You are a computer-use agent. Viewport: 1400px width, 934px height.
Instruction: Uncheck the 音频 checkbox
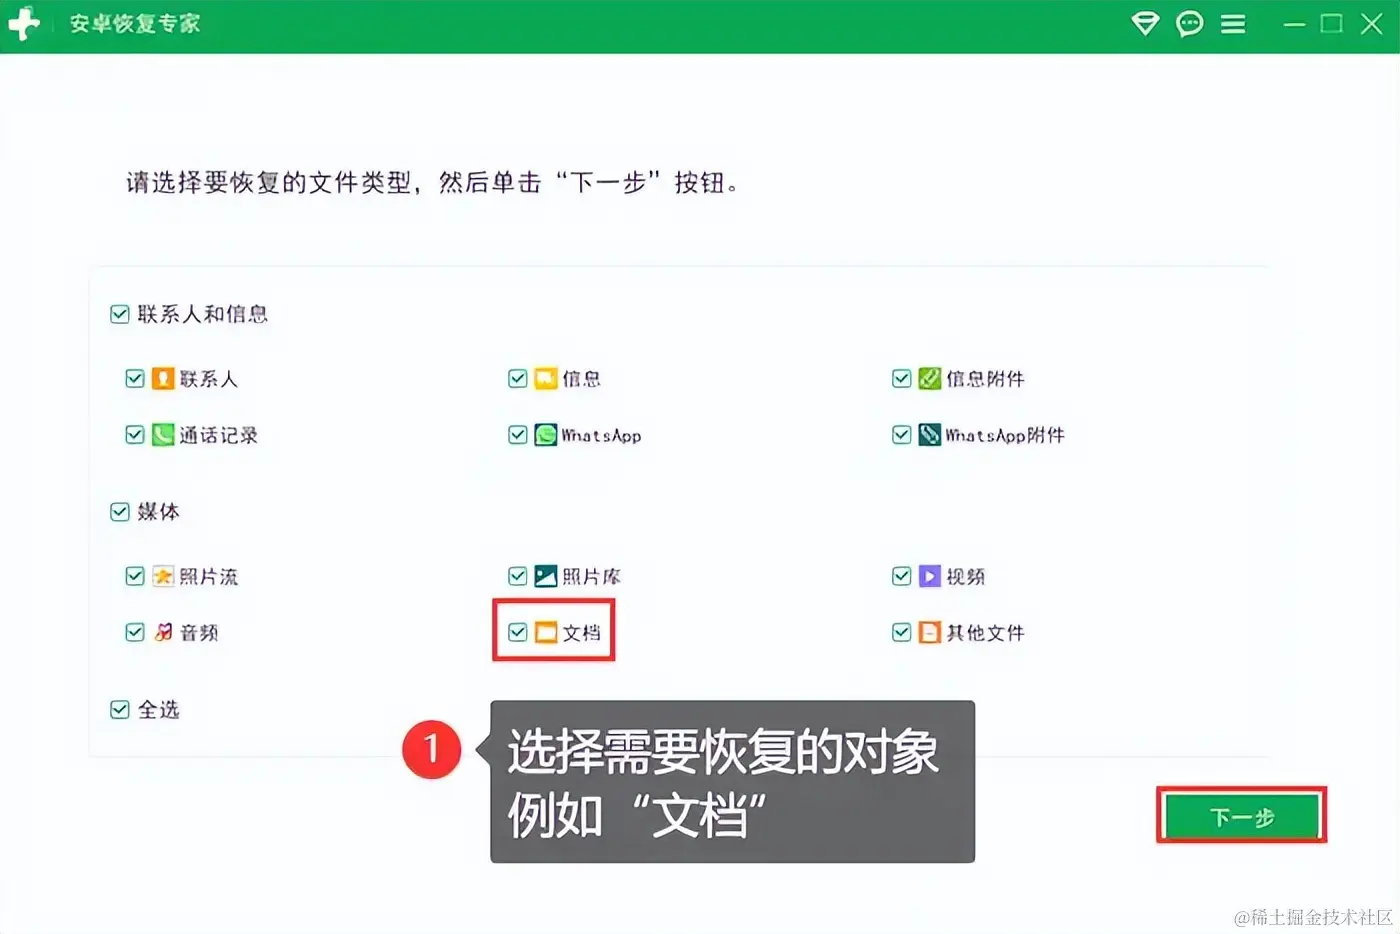pos(135,632)
